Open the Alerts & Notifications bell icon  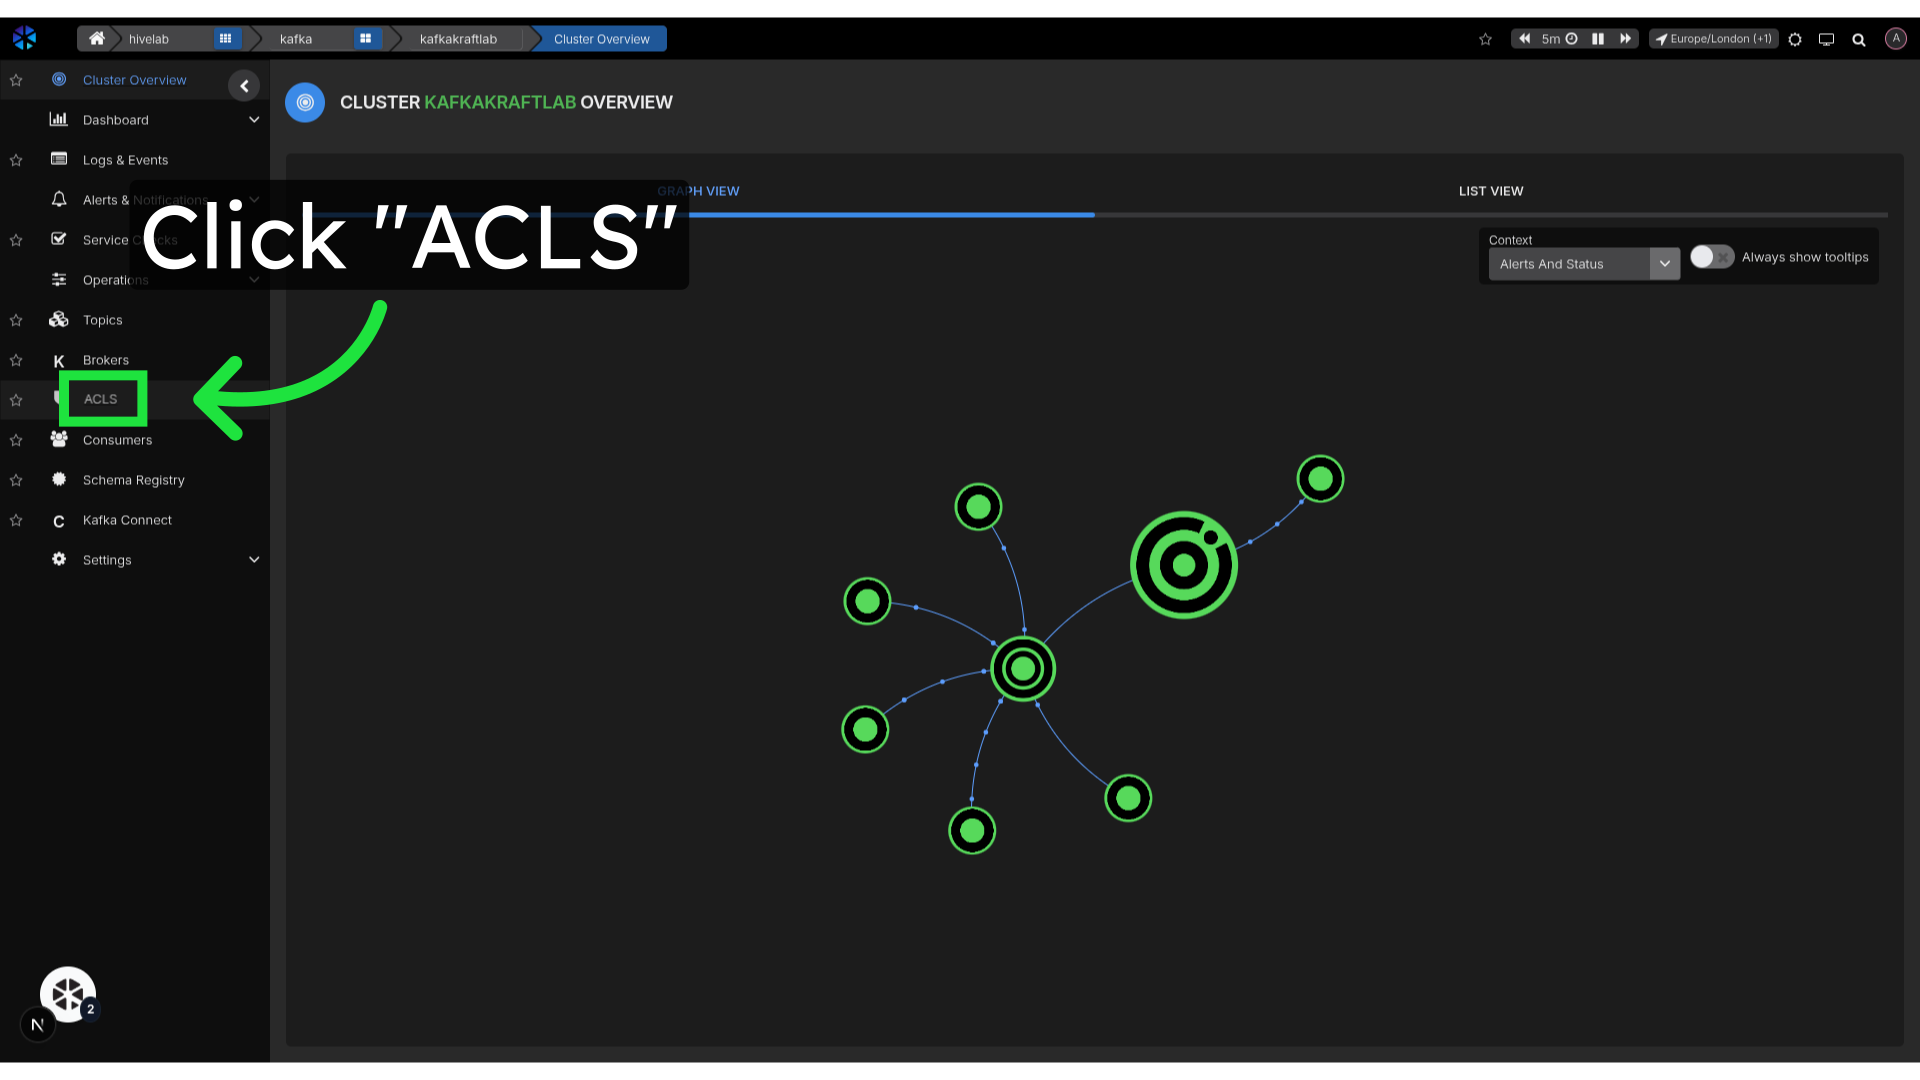(59, 199)
